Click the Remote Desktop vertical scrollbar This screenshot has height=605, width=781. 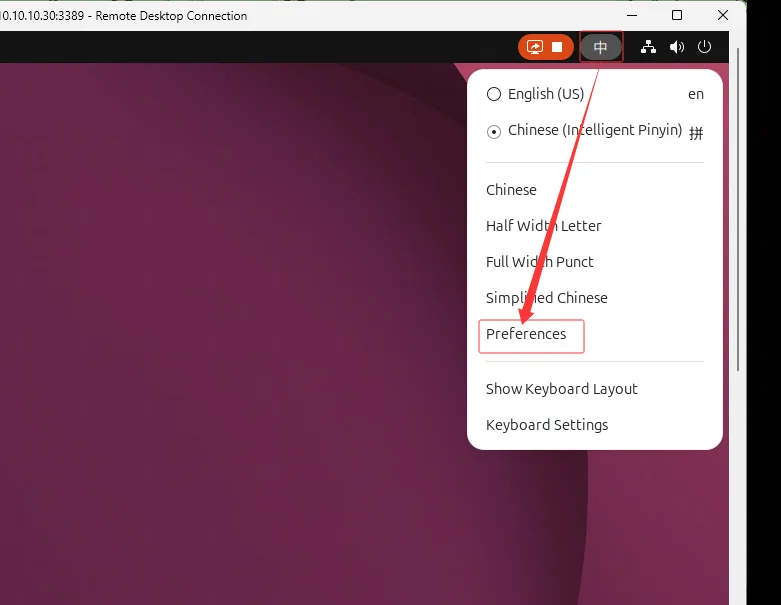pos(738,209)
